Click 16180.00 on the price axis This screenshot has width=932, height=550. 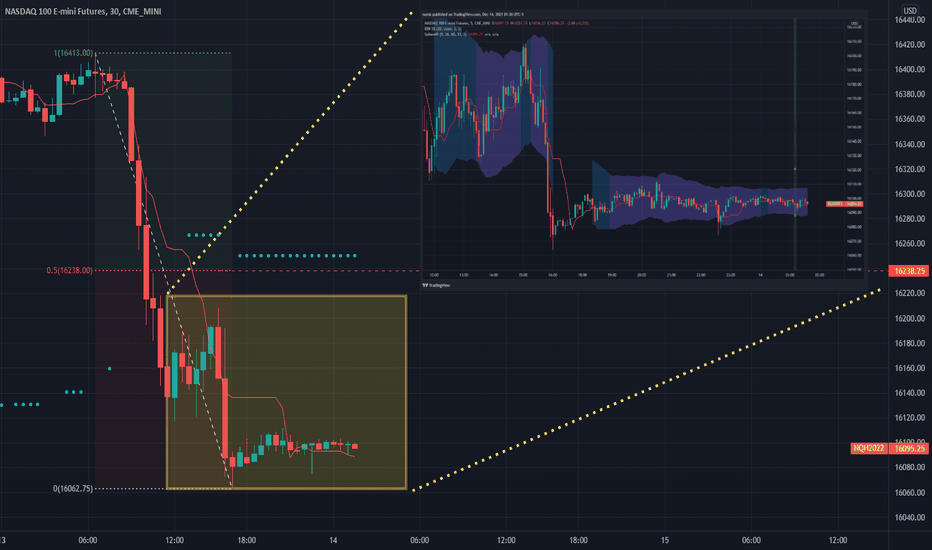pos(909,343)
